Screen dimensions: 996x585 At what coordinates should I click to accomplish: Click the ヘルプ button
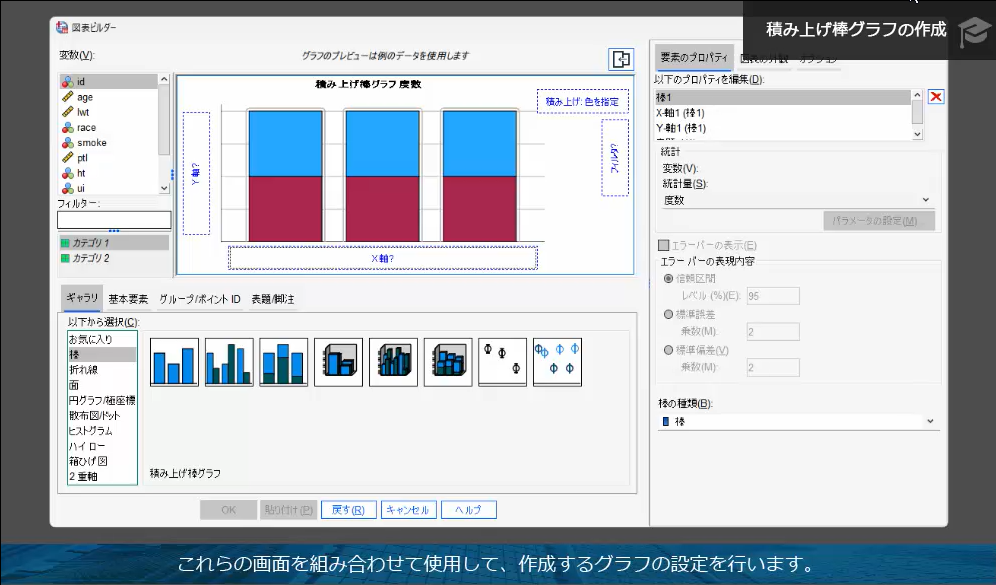coord(470,509)
